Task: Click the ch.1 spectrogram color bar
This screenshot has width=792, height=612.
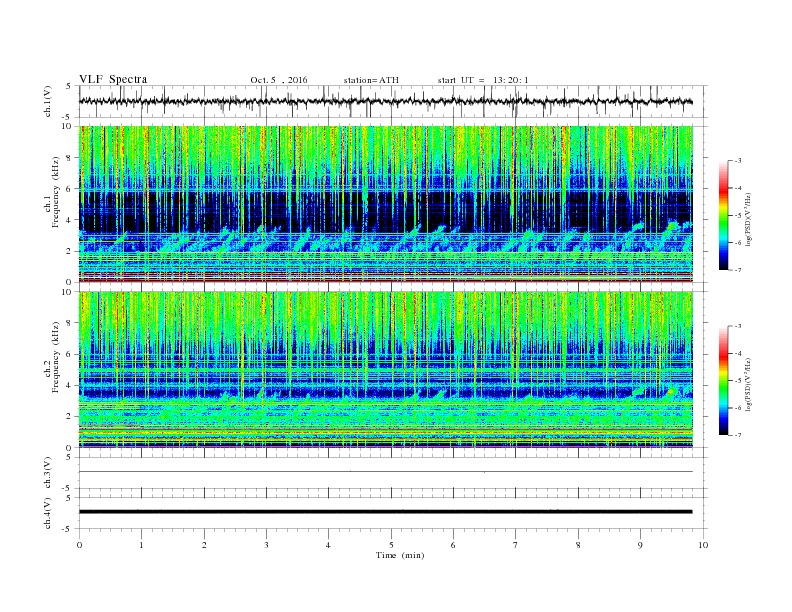Action: (723, 216)
